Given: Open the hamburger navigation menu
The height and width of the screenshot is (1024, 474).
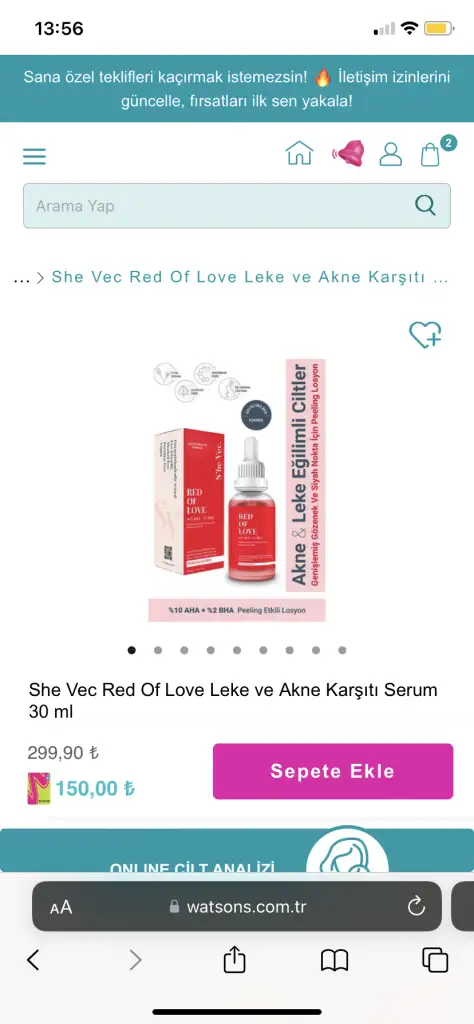Looking at the screenshot, I should click(35, 156).
